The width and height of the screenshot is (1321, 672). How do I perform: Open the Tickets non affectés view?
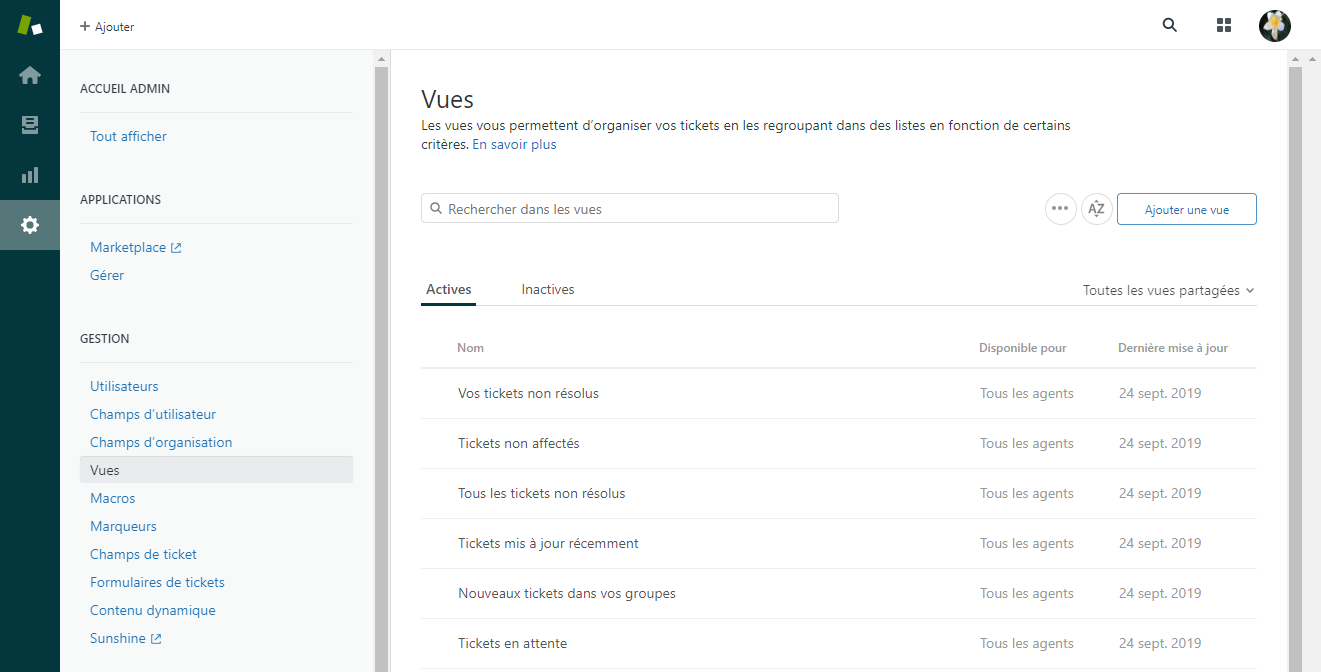(x=518, y=443)
